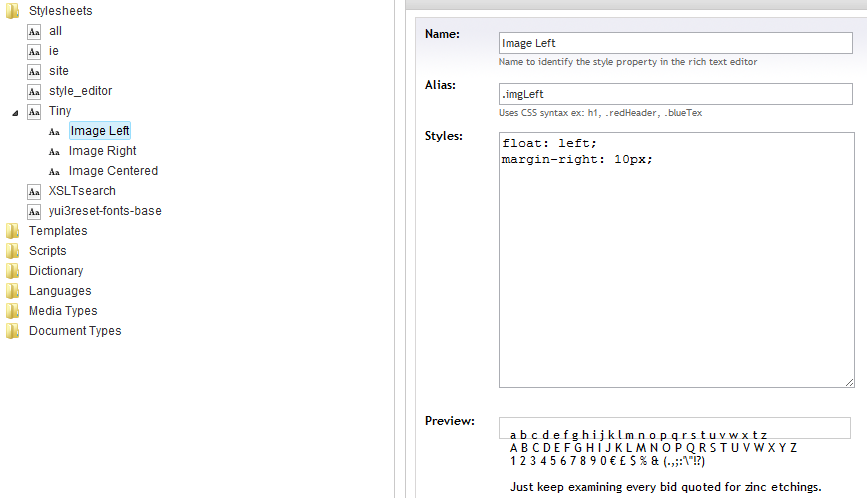This screenshot has height=498, width=867.
Task: Click the stylesheet icon beside yui3reset-fonts-base
Action: (x=34, y=211)
